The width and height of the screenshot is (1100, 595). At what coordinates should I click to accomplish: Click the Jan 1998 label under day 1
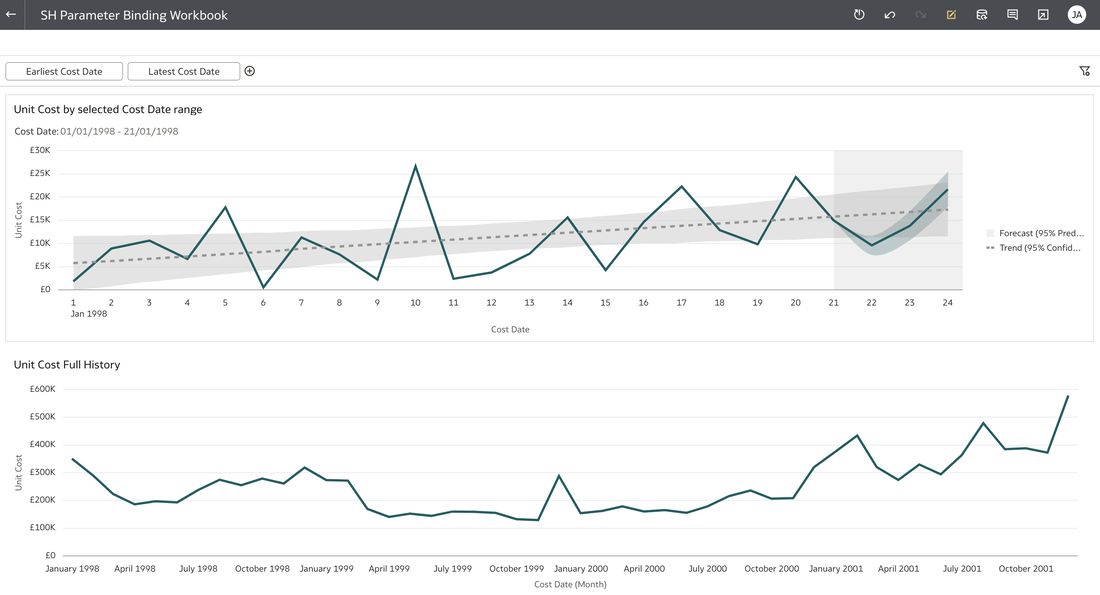(89, 314)
